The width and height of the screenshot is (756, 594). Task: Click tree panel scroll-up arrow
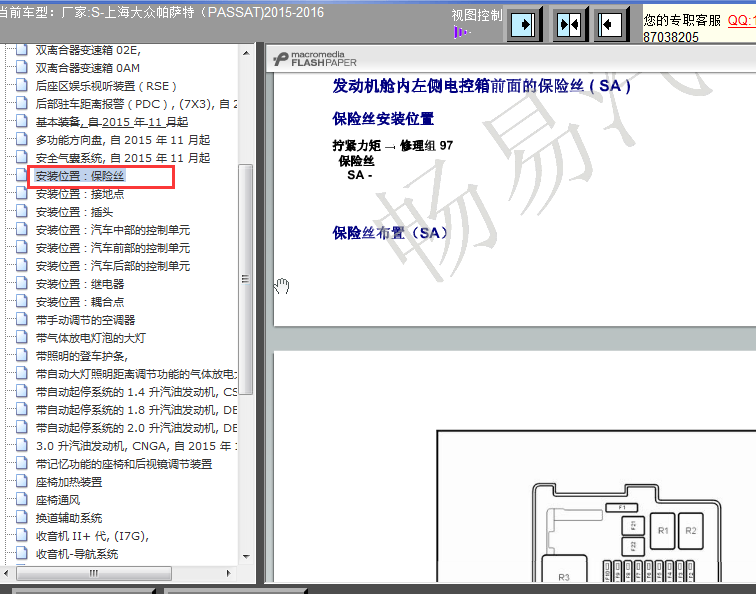click(x=246, y=53)
